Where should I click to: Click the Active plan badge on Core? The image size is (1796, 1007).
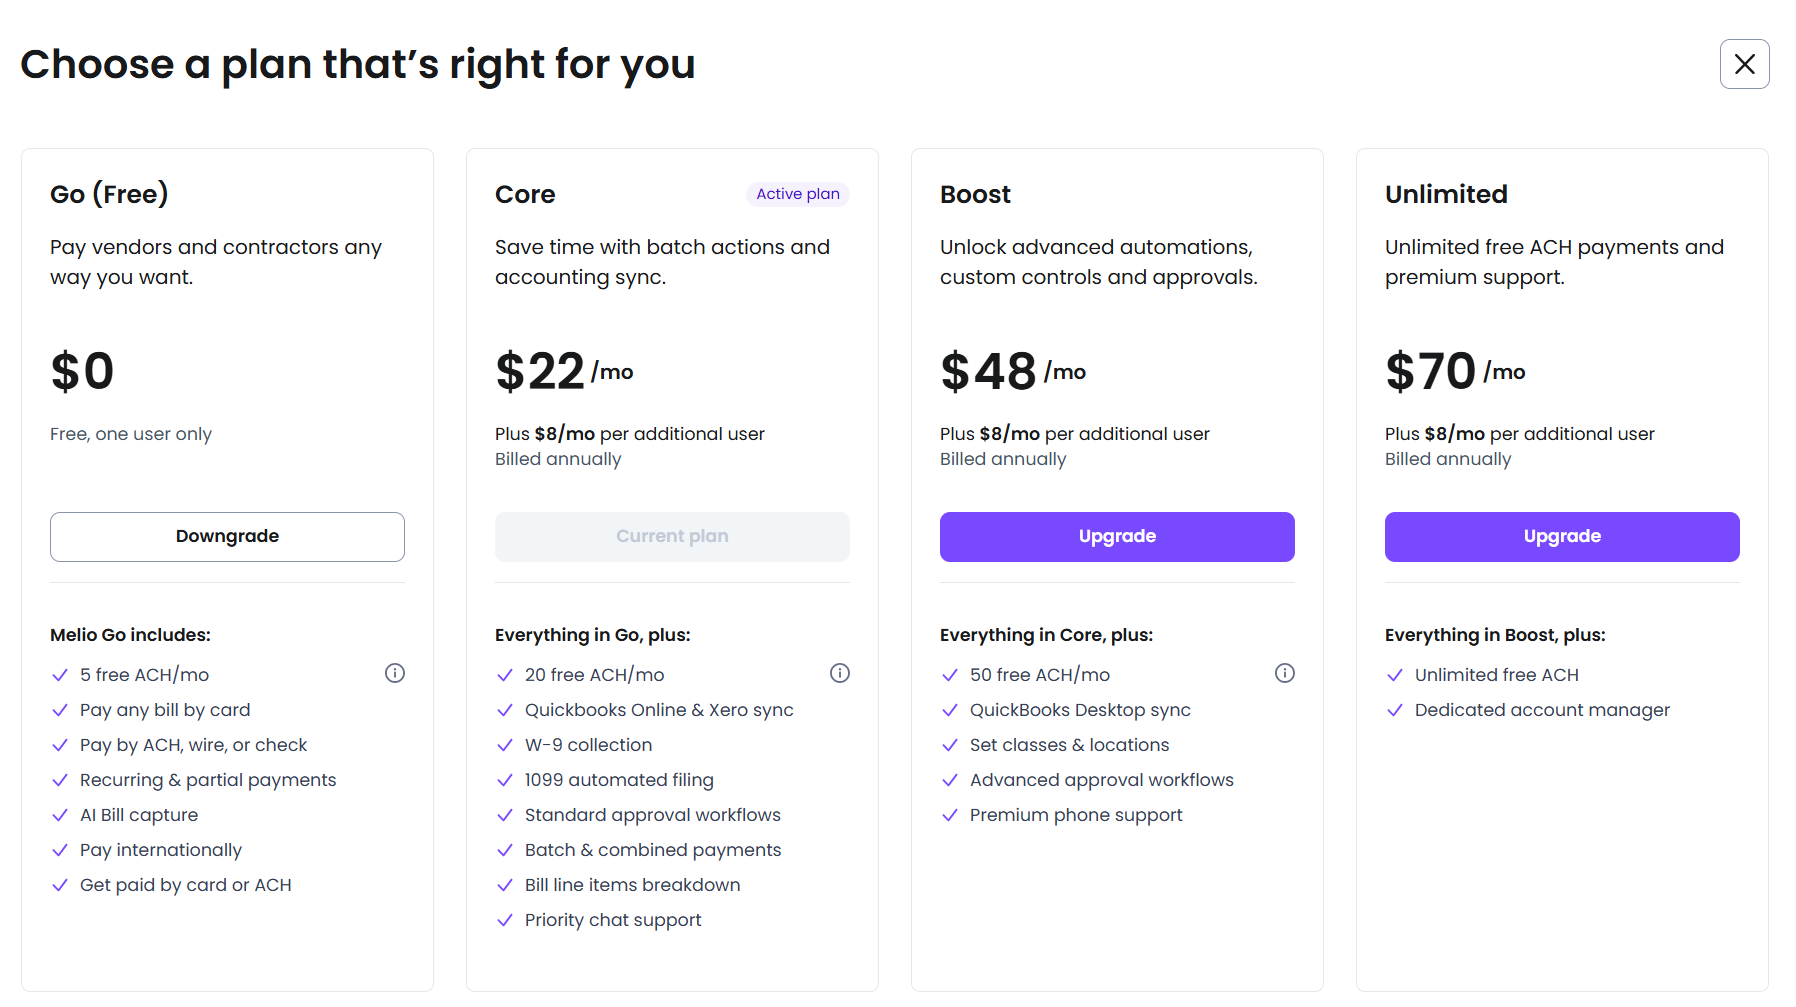click(798, 194)
